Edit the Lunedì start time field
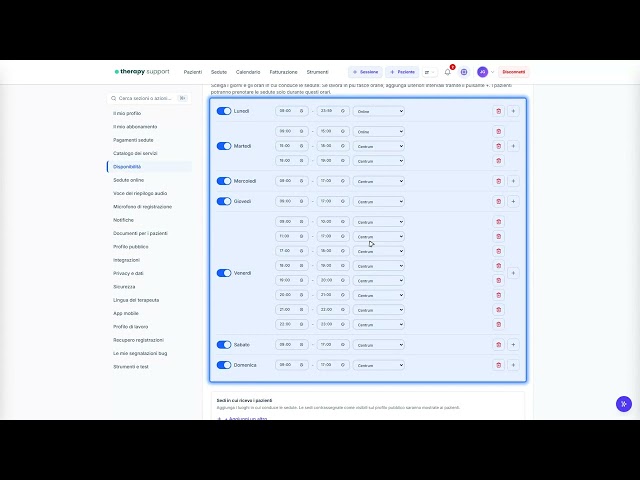This screenshot has height=480, width=640. pos(292,111)
